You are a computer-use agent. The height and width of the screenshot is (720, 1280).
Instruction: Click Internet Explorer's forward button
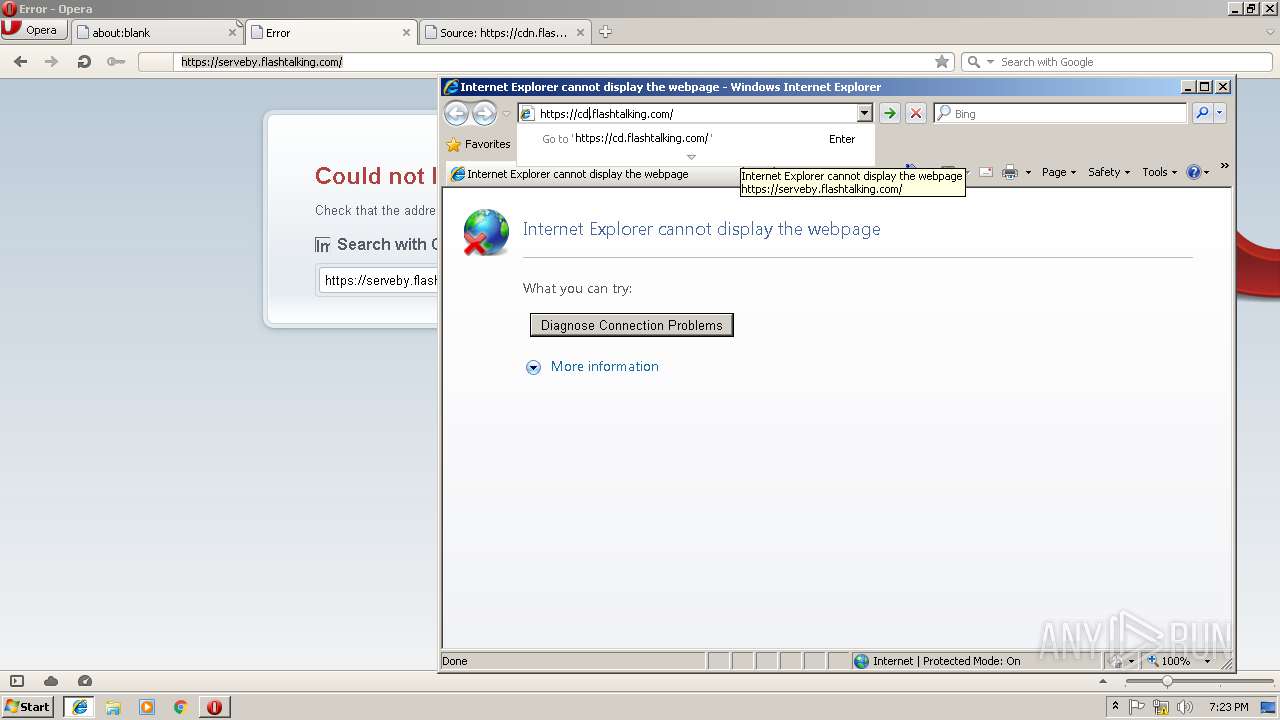point(484,114)
